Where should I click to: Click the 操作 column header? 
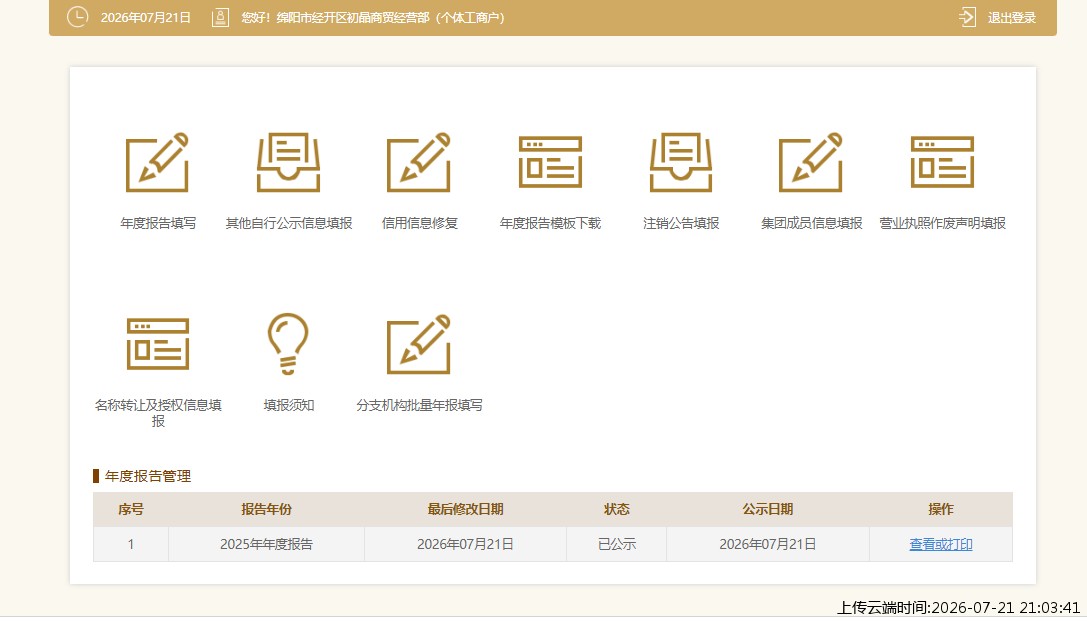941,509
